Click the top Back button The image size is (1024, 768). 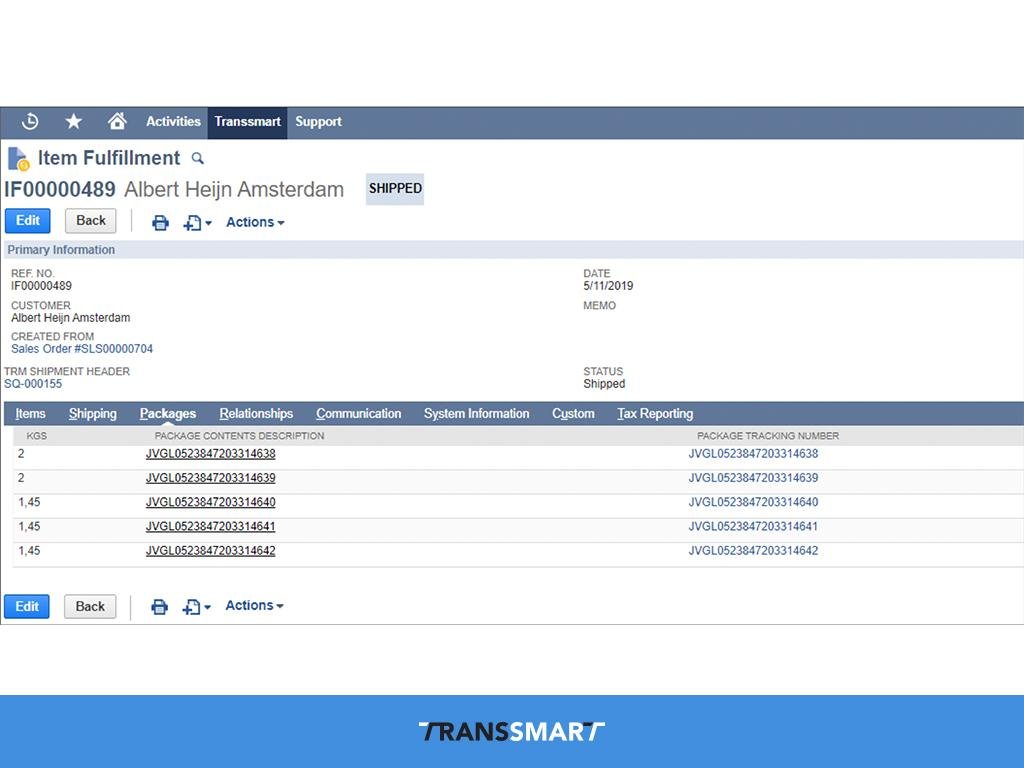click(91, 221)
